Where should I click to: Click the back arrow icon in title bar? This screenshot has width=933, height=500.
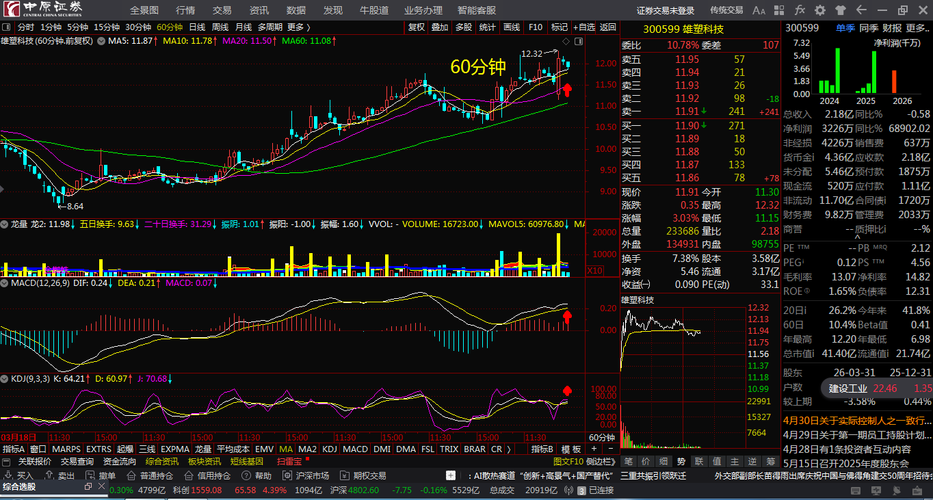(860, 10)
